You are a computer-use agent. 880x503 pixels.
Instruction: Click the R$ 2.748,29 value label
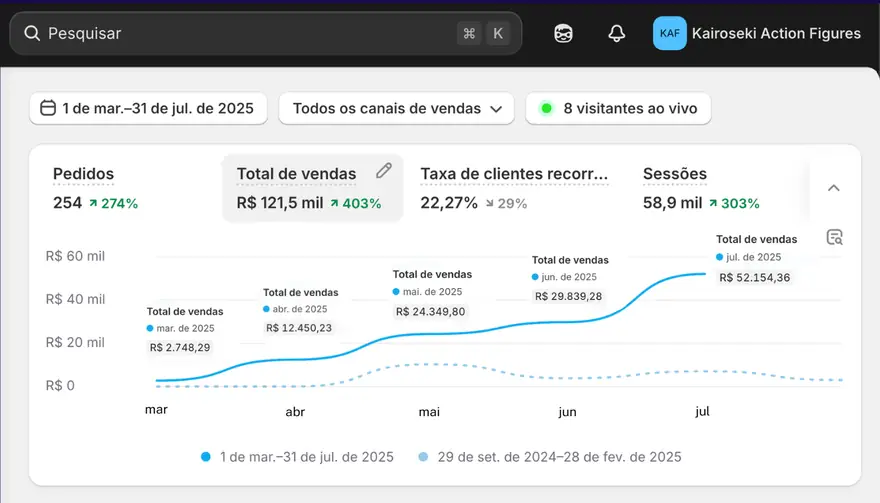coord(180,347)
